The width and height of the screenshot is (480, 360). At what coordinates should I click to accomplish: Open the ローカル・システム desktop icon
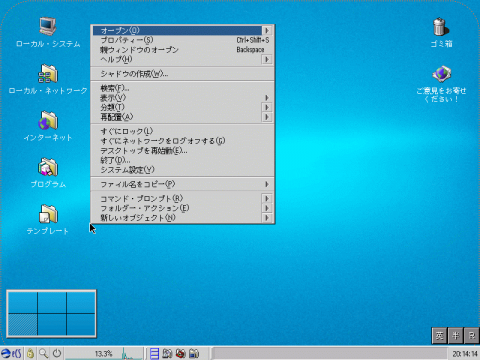click(x=48, y=26)
